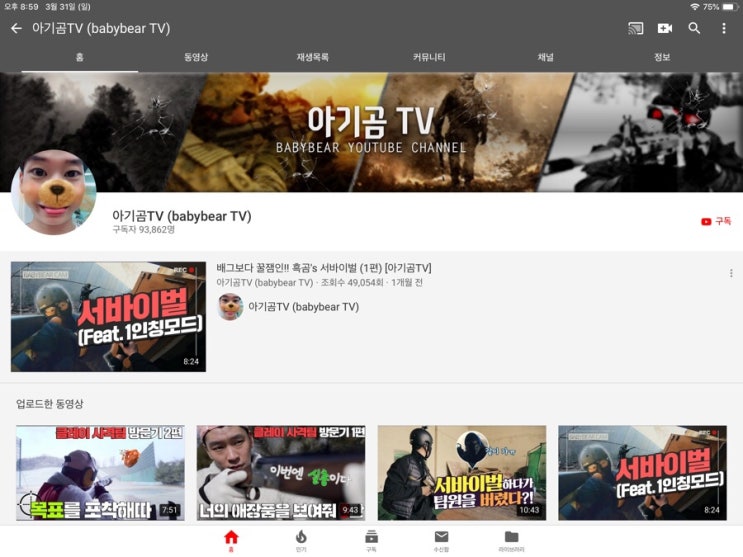Open the 9:43 클레이 사격장 1편 thumbnail
Screen dimensions: 743x557
pyautogui.click(x=281, y=473)
